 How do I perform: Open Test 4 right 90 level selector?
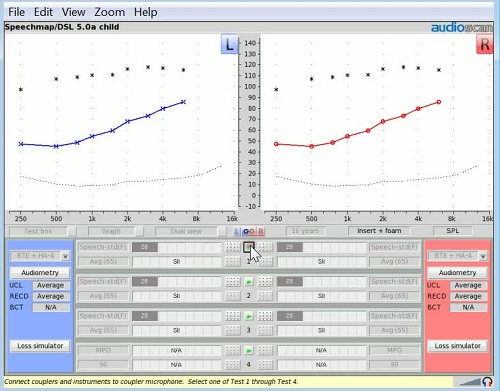click(394, 365)
